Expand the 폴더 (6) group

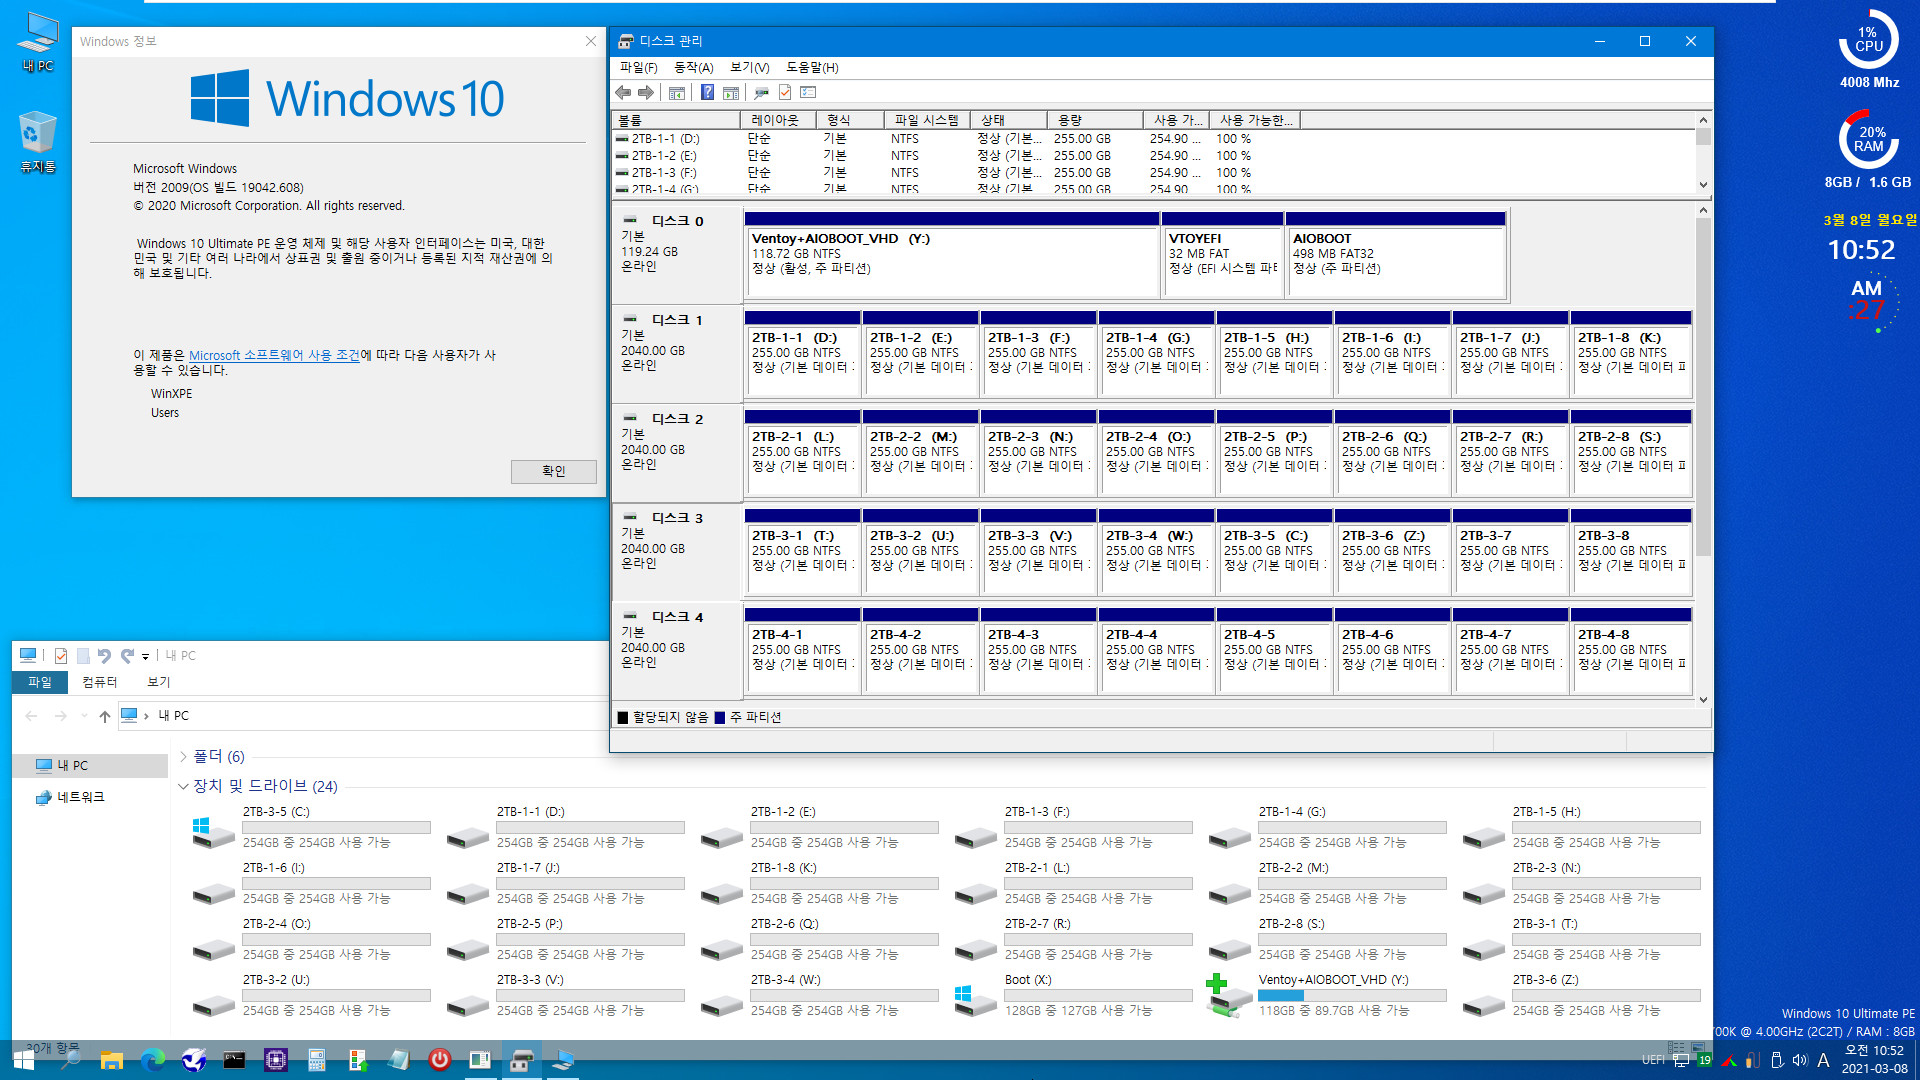tap(184, 757)
